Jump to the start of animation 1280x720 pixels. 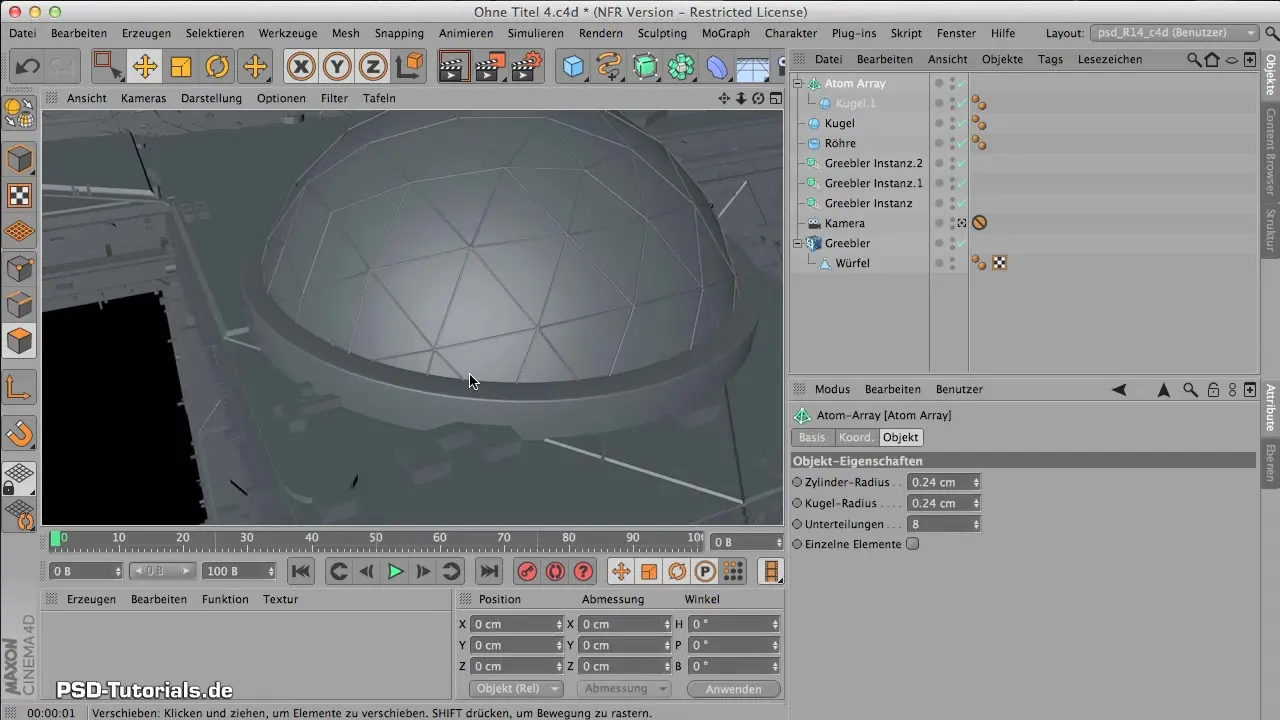coord(300,571)
